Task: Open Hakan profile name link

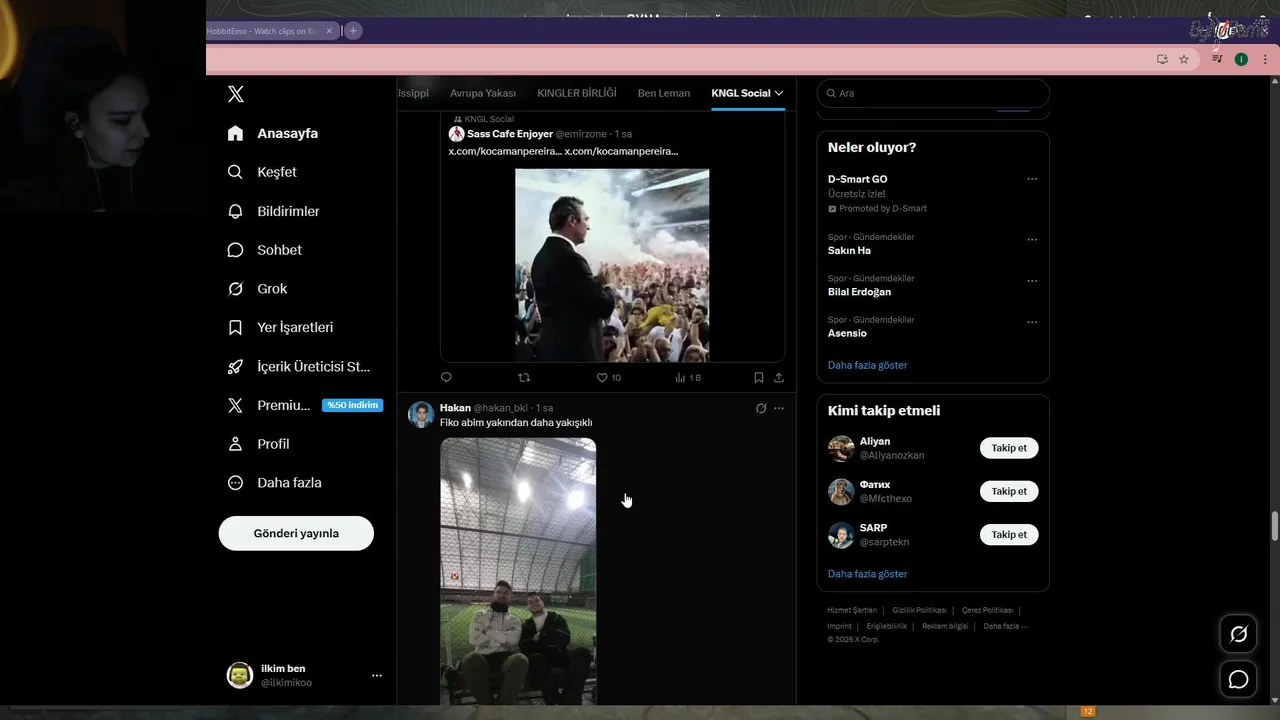Action: coord(455,408)
